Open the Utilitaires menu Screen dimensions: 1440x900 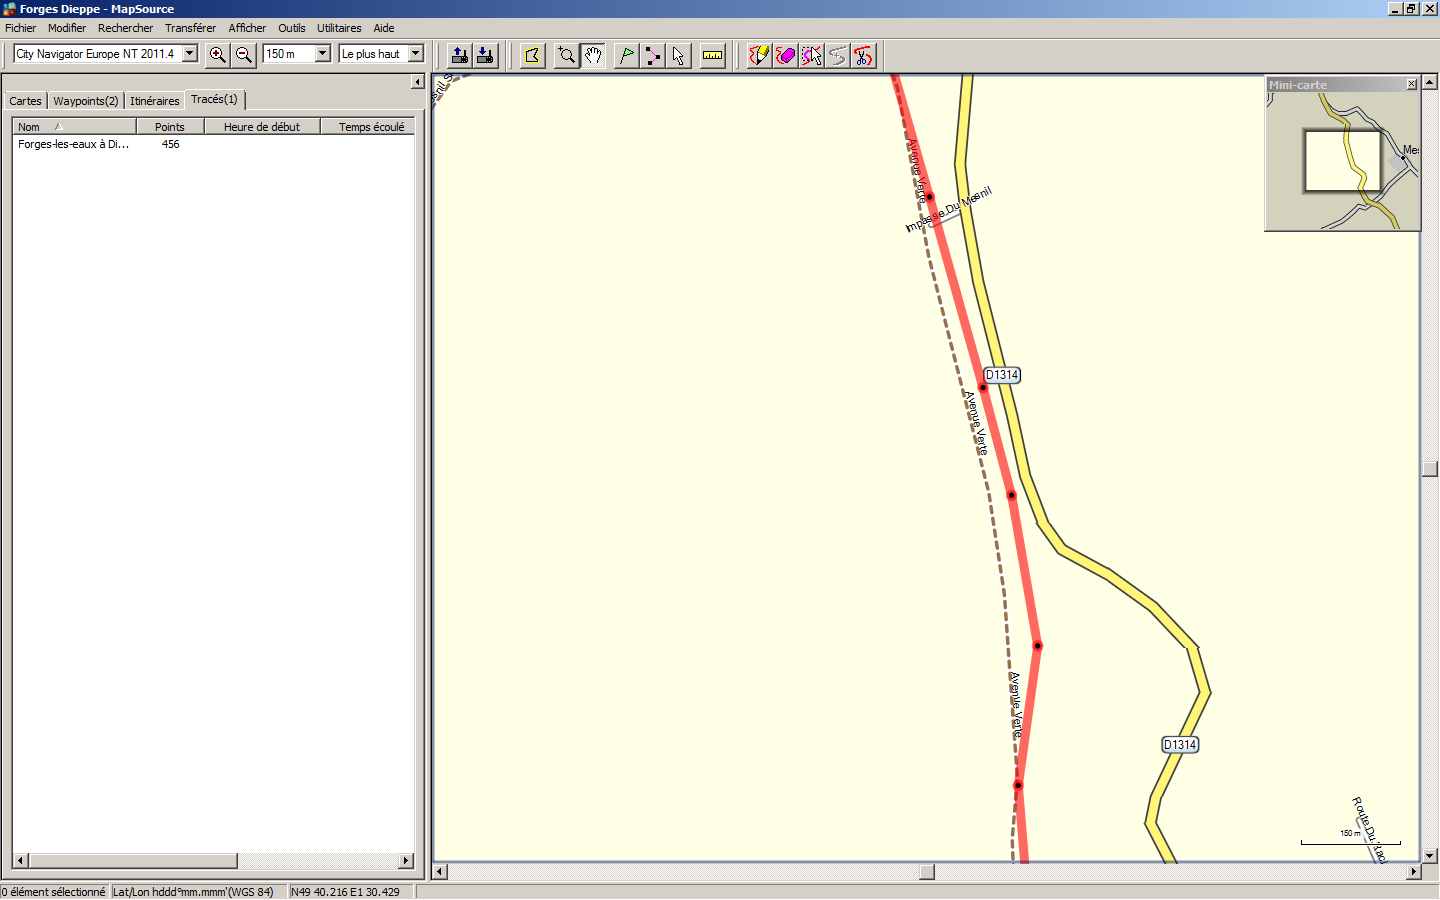(x=339, y=28)
